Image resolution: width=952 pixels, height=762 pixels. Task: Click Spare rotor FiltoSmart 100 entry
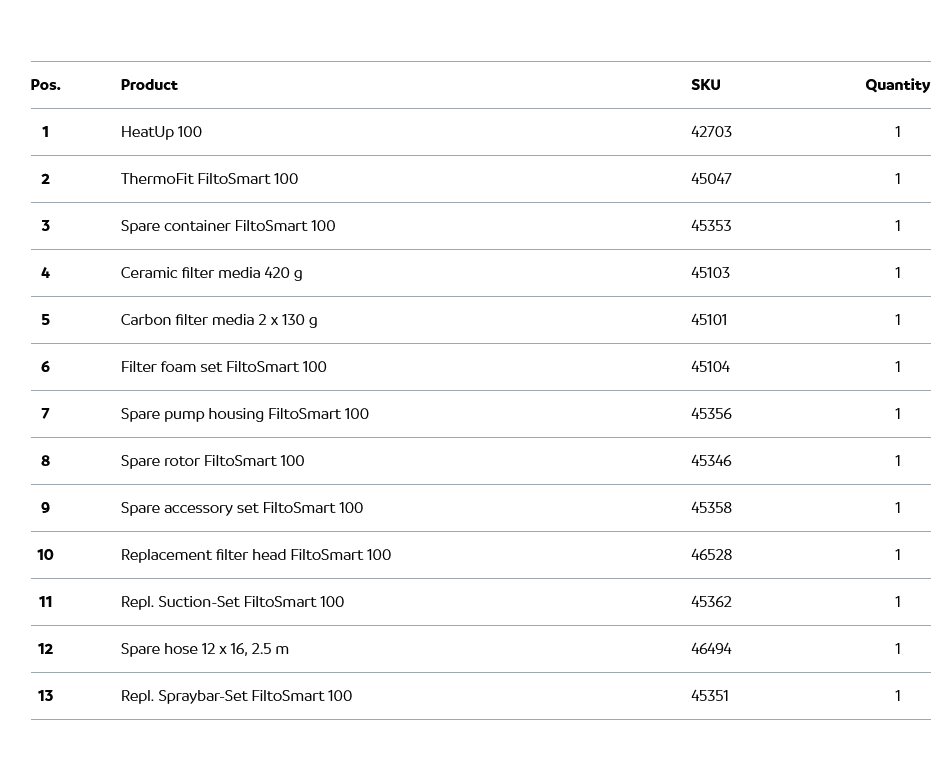(x=212, y=461)
